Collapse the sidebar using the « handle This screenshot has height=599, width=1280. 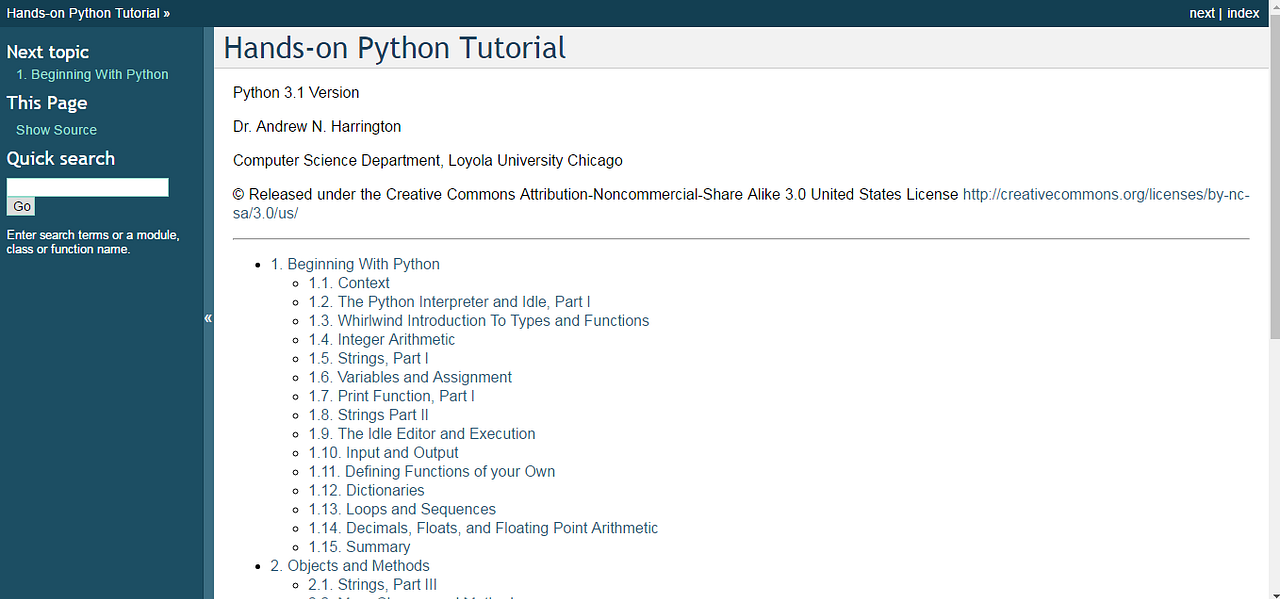coord(208,318)
